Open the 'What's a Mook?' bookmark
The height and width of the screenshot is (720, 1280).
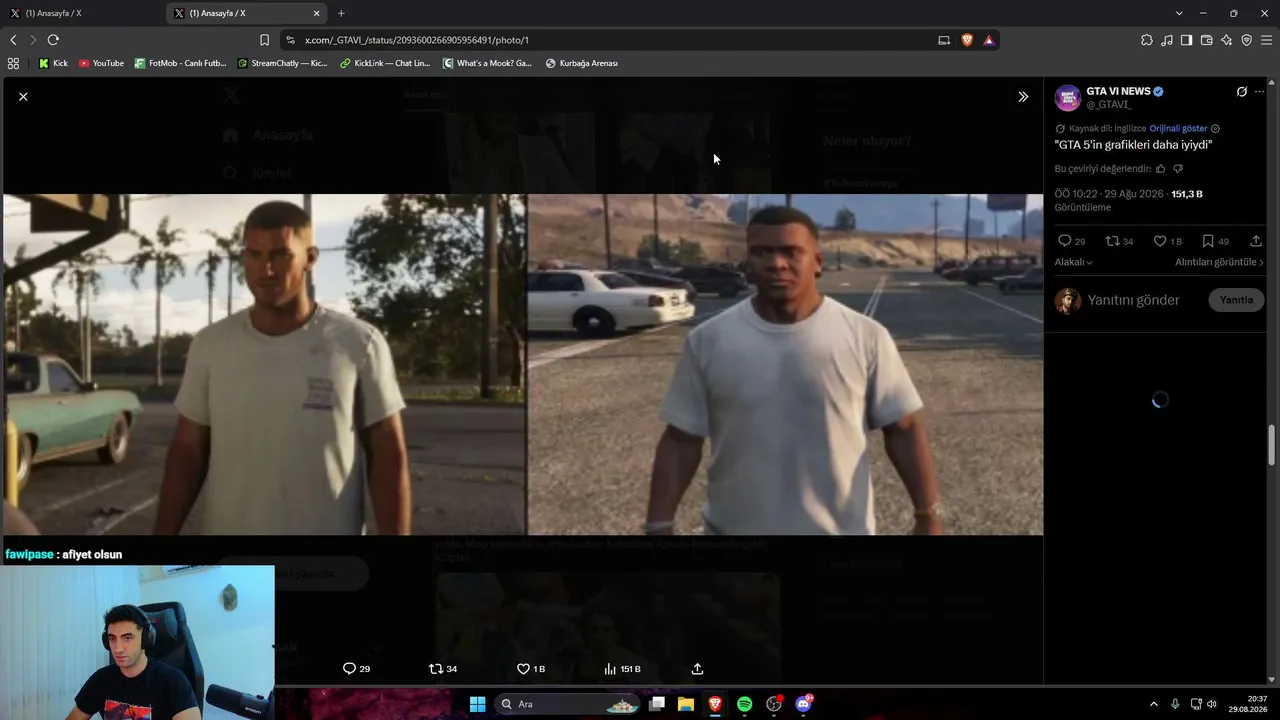pyautogui.click(x=487, y=63)
